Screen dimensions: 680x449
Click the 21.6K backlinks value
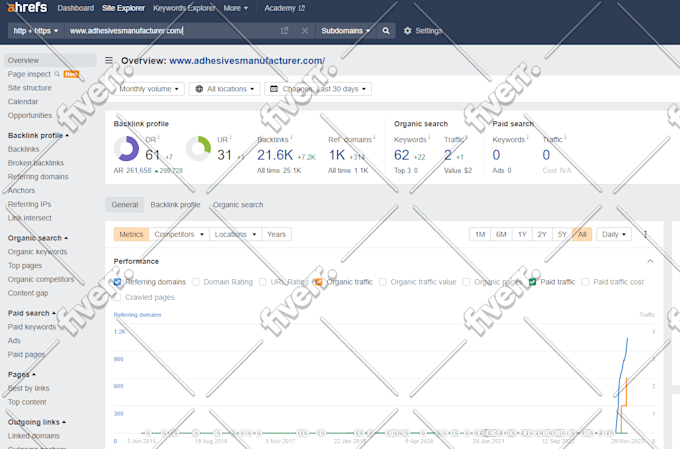pos(275,155)
